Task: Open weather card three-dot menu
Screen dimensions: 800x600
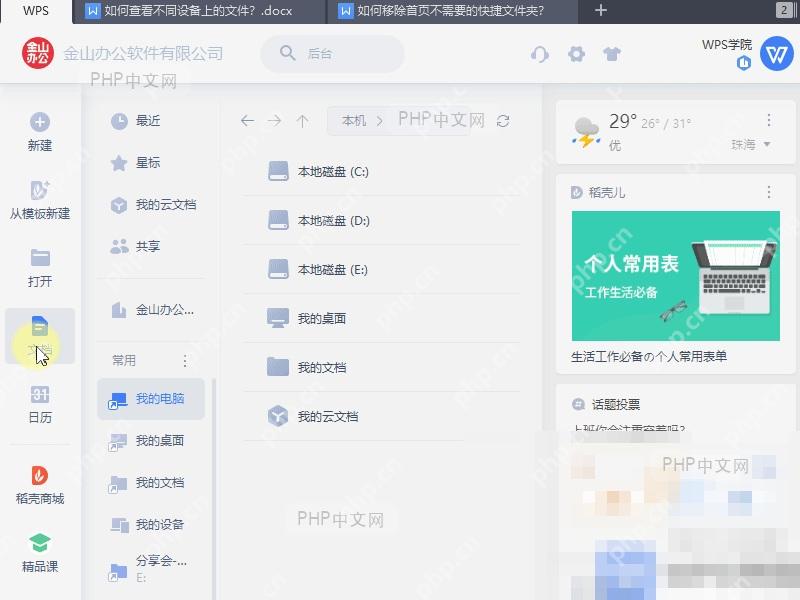Action: [769, 120]
